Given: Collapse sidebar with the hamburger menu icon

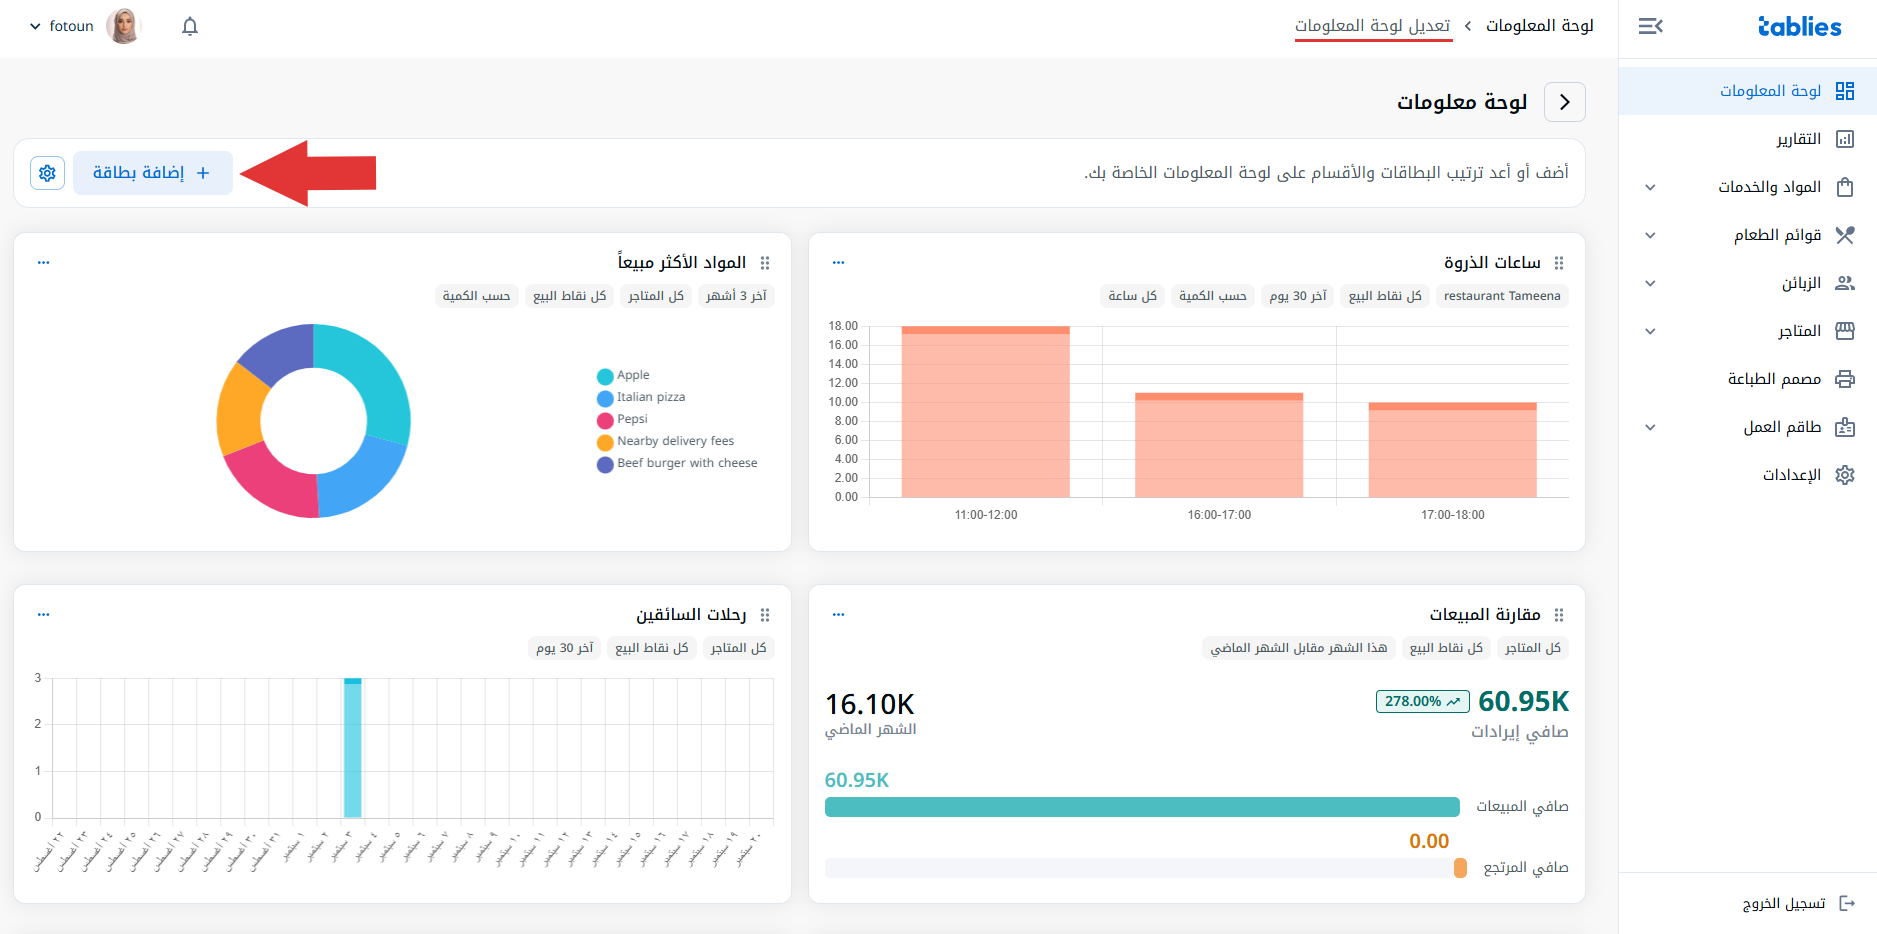Looking at the screenshot, I should pos(1650,26).
